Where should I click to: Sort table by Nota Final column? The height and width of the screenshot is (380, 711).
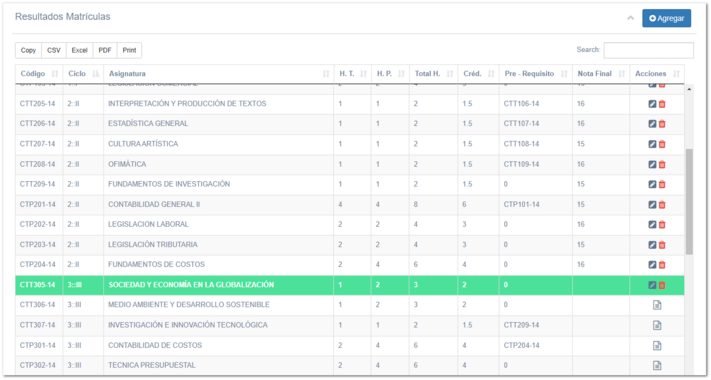pos(601,73)
